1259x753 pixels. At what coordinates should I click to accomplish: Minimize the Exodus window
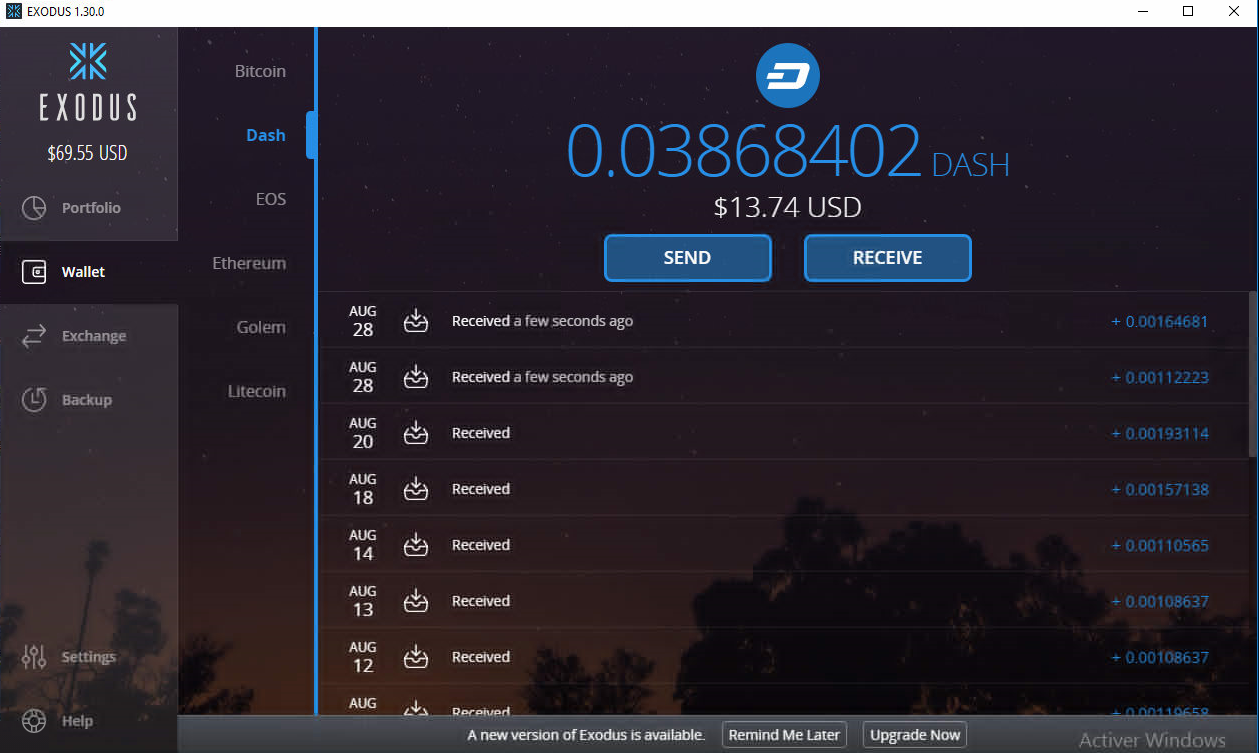[1142, 12]
